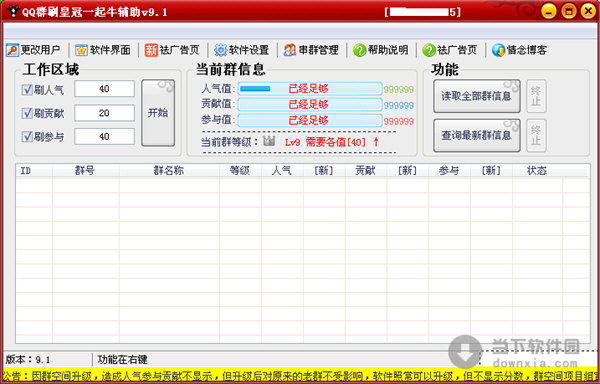600x384 pixels.
Task: Sort by the 贡献 column header
Action: point(366,171)
